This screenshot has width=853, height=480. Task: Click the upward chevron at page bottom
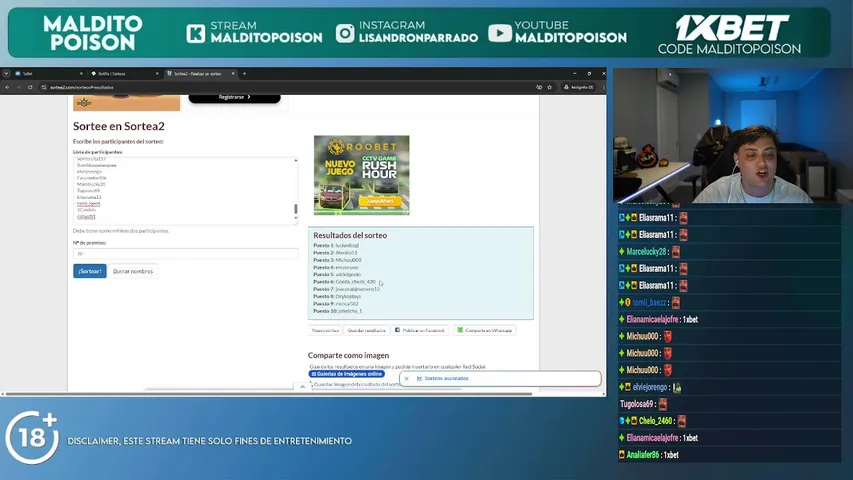(x=302, y=387)
